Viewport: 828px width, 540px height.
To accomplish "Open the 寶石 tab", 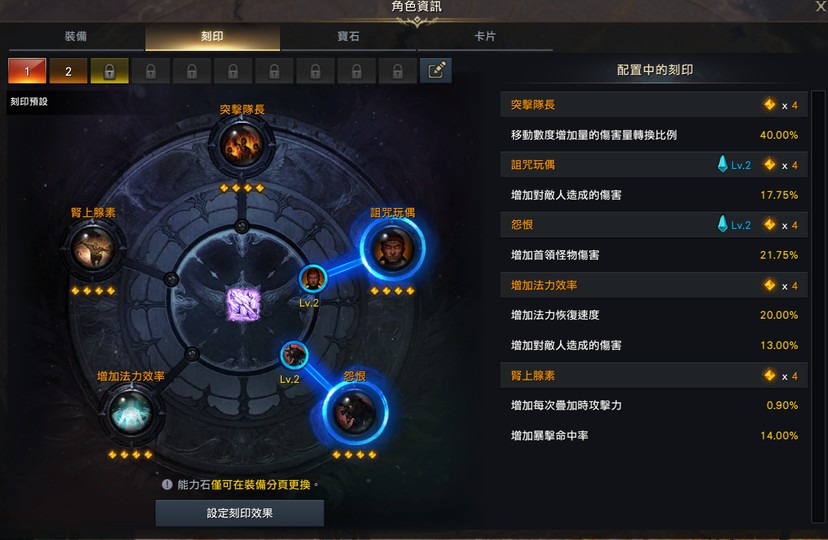I will click(x=349, y=36).
